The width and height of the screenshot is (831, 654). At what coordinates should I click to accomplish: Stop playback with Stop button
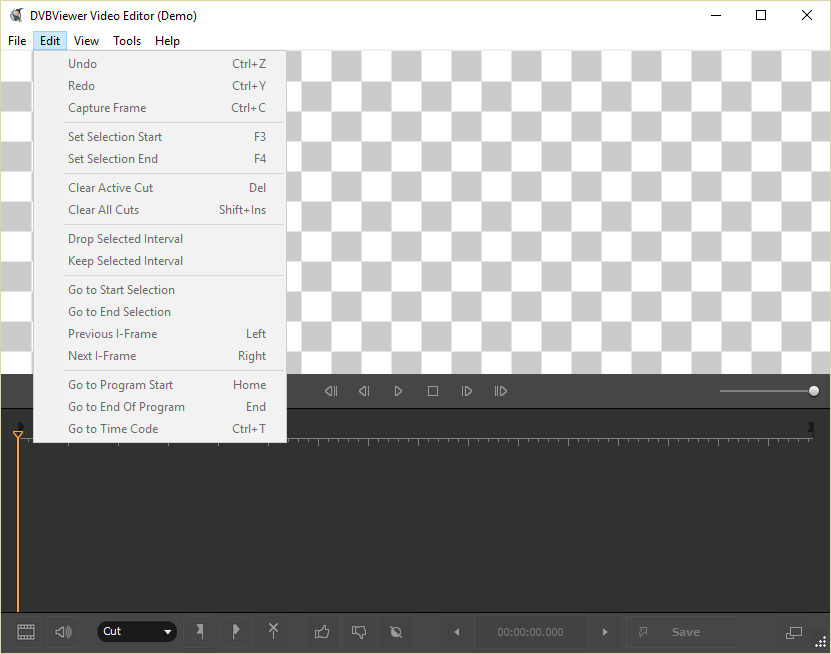(433, 391)
